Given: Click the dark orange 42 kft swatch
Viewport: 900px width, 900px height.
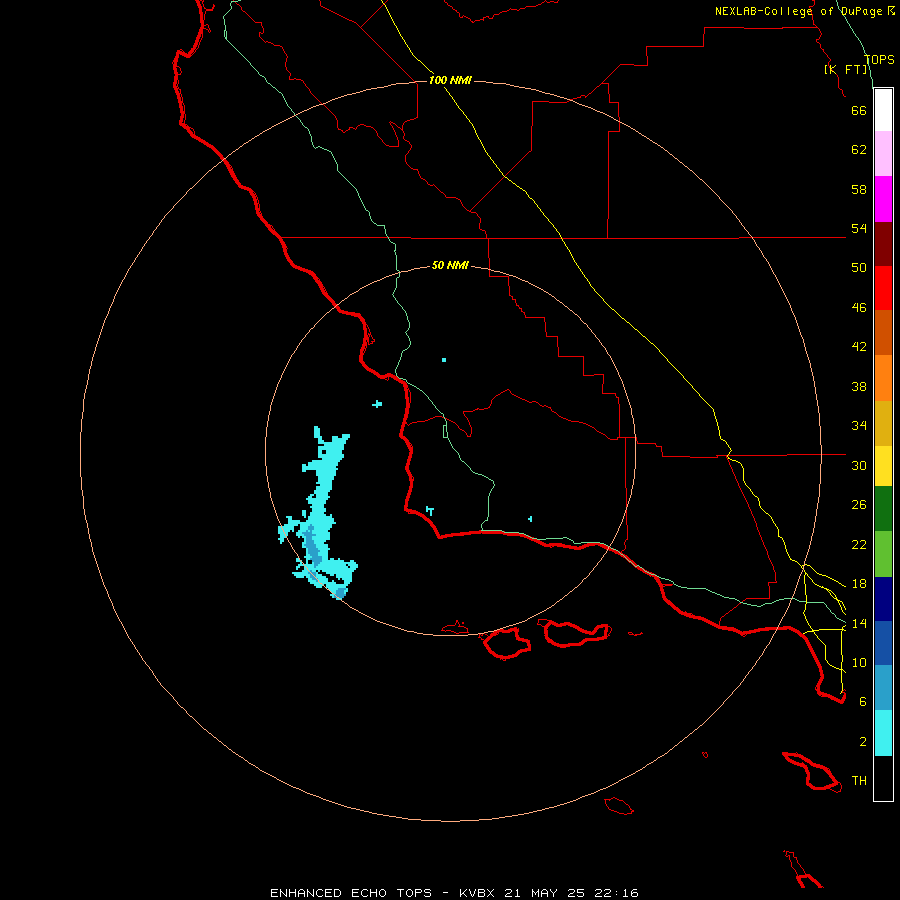Looking at the screenshot, I should click(x=883, y=333).
